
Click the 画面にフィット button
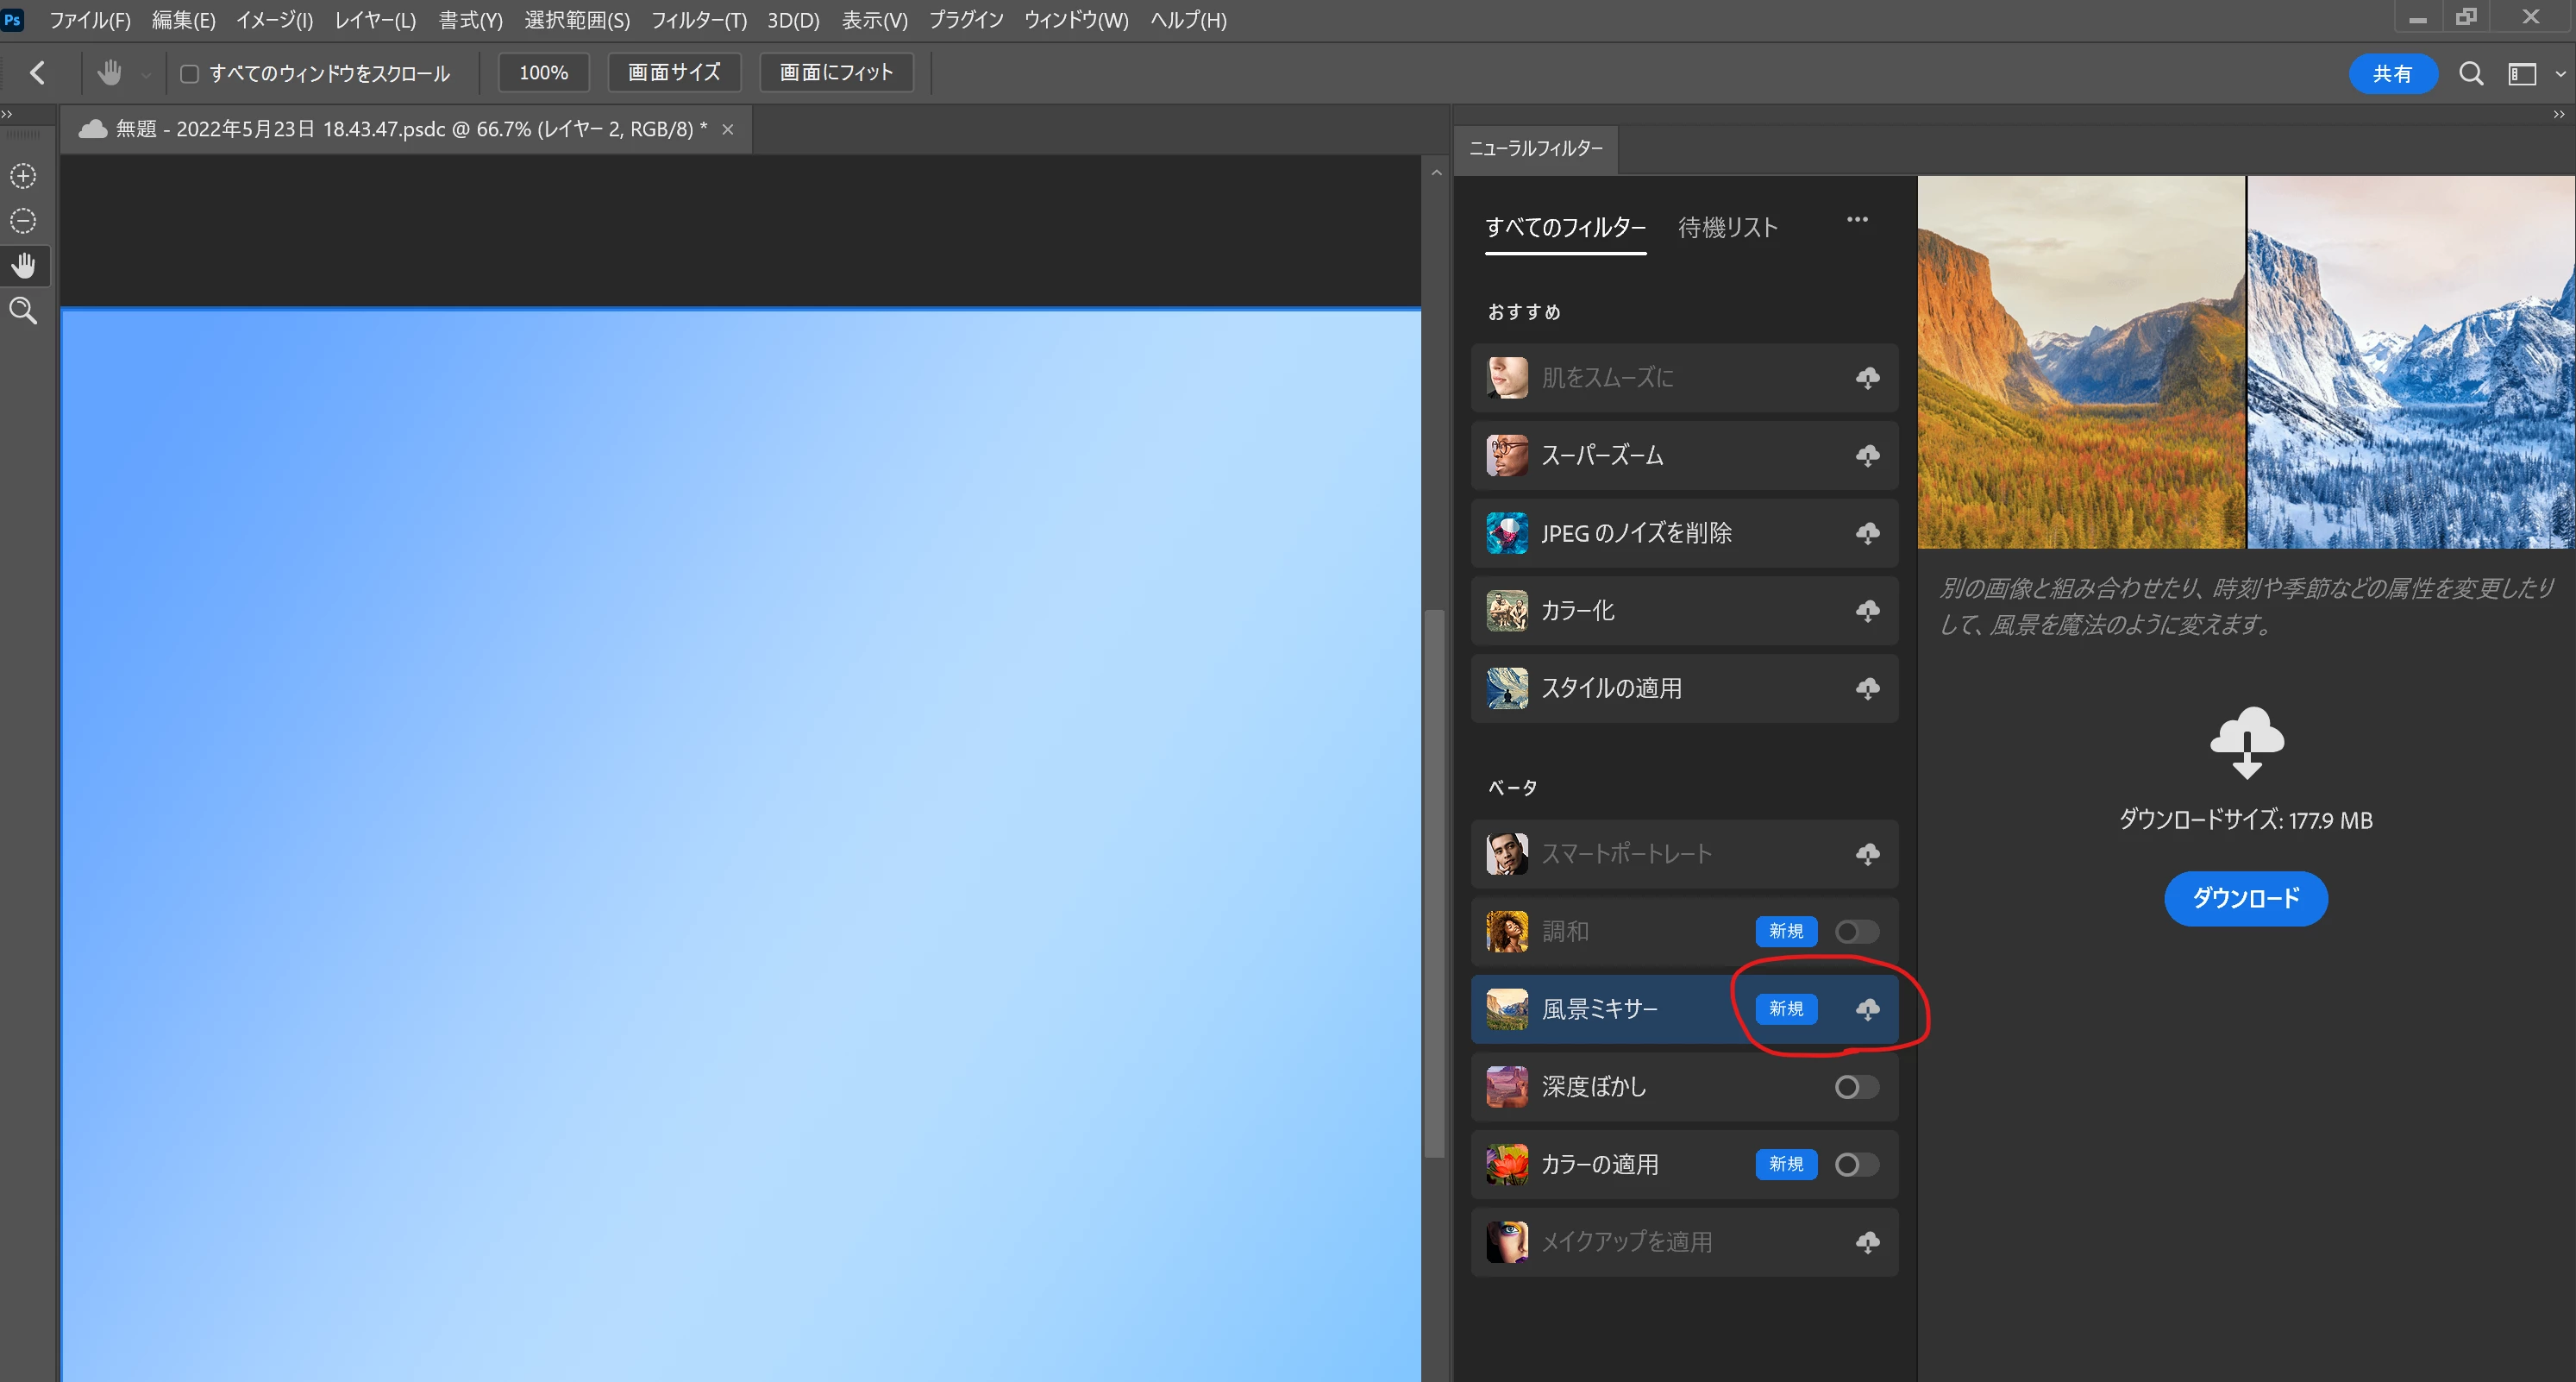pyautogui.click(x=836, y=73)
